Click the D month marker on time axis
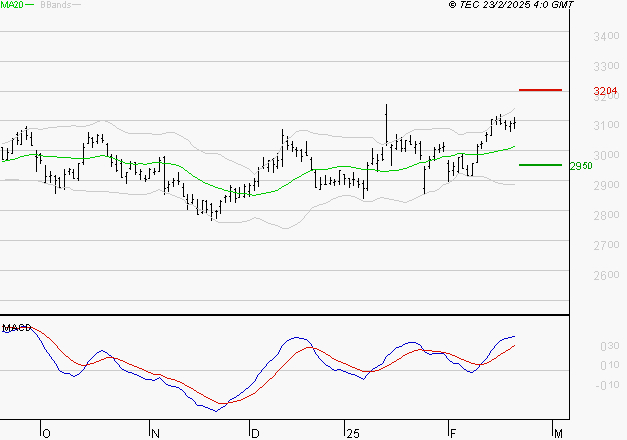Screen dimensions: 627x440 tap(255, 434)
